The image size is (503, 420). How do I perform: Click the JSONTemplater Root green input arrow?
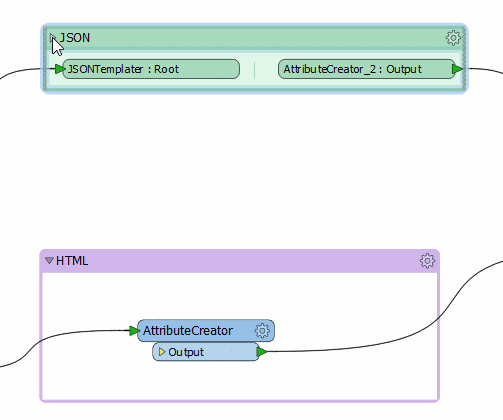(x=60, y=69)
